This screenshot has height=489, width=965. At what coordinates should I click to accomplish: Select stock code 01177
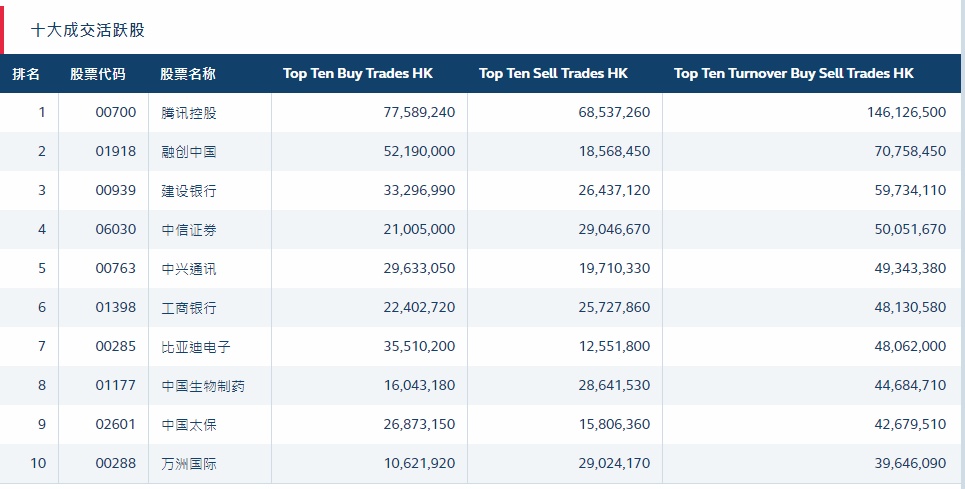[x=115, y=386]
